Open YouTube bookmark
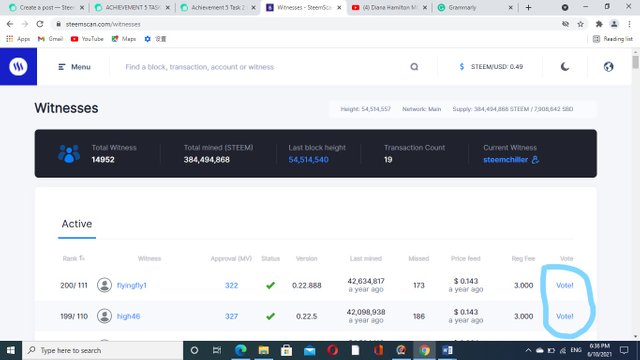 (x=87, y=39)
